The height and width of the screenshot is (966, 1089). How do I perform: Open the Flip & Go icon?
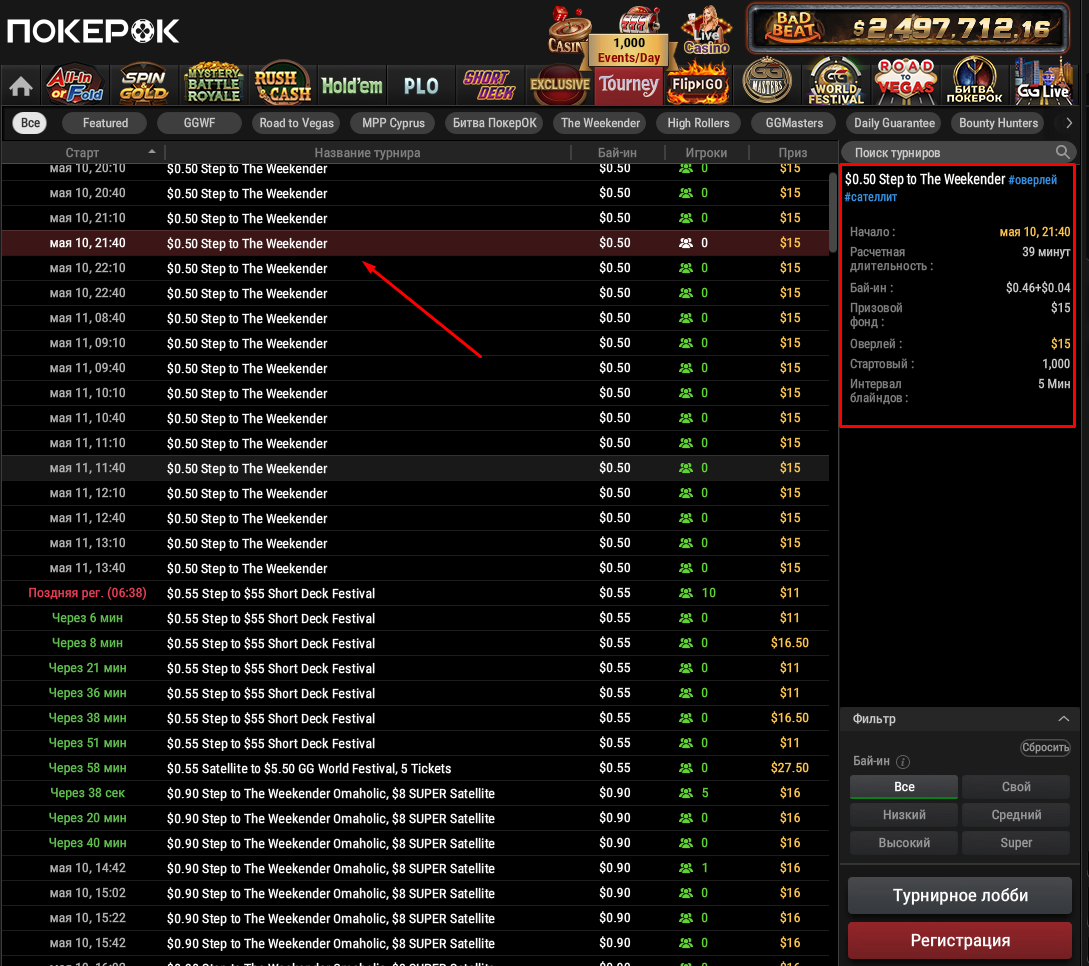(697, 85)
